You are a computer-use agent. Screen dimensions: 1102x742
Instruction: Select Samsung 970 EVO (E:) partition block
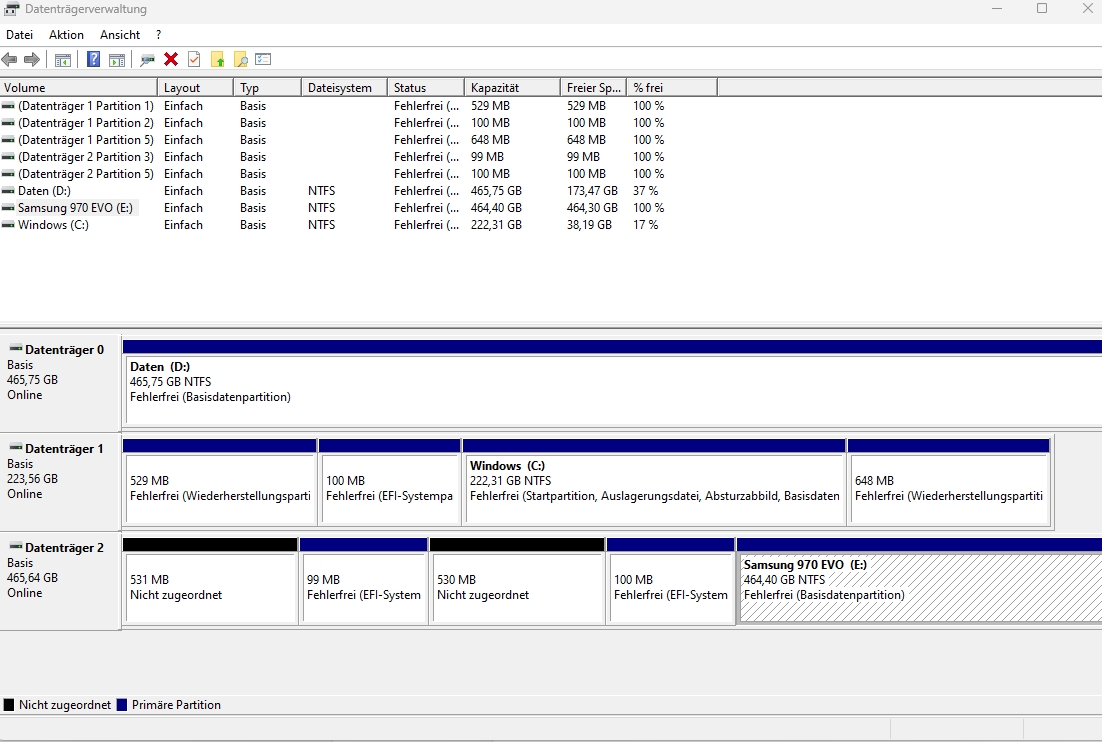(x=919, y=580)
